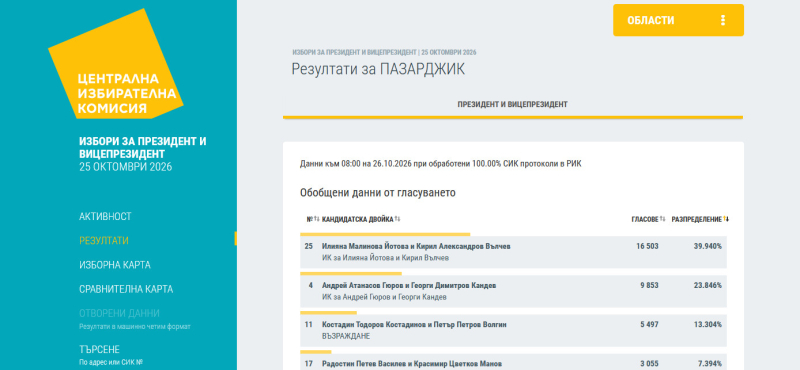800x370 pixels.
Task: Open ИЗБОРНА КАРТА in the sidebar
Action: pos(115,265)
